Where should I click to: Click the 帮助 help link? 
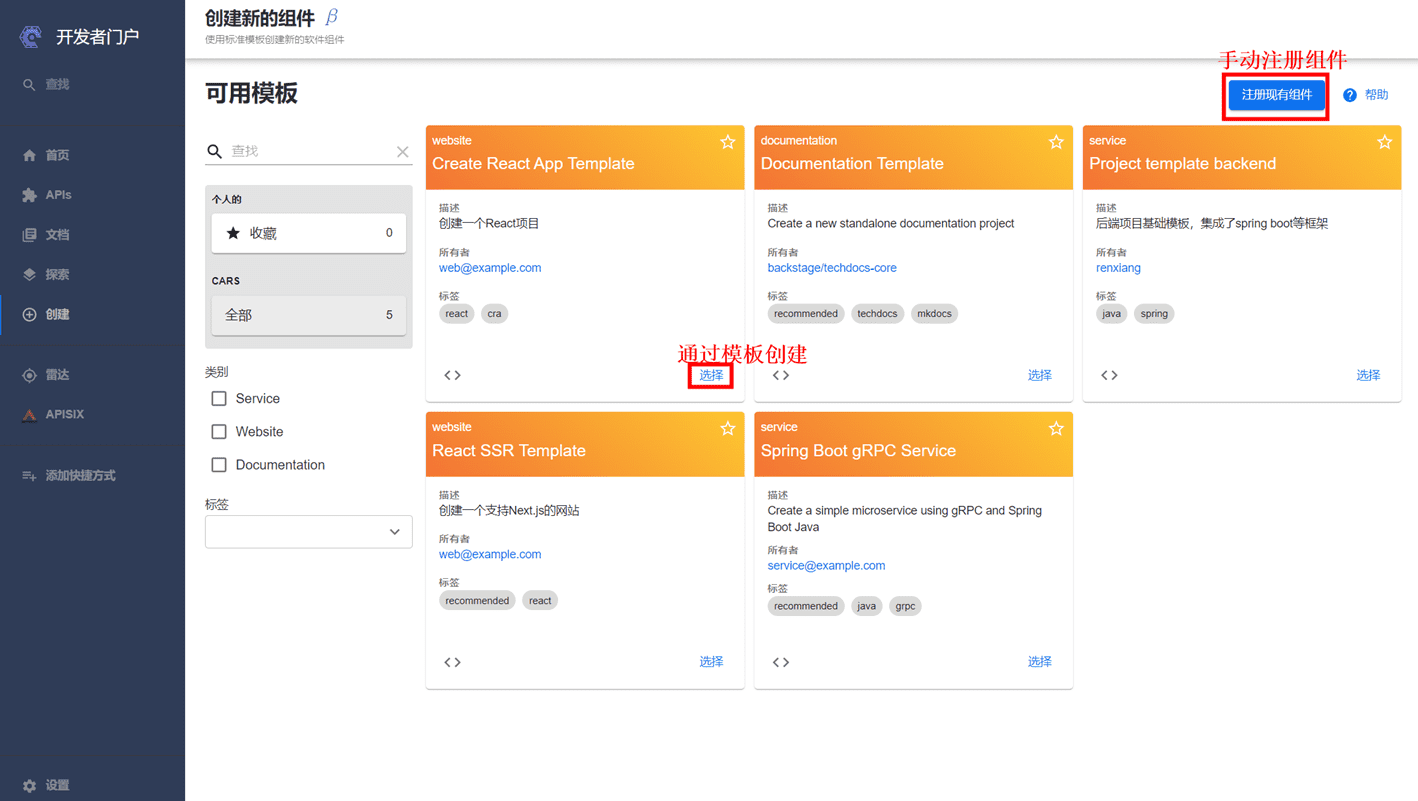pyautogui.click(x=1376, y=95)
